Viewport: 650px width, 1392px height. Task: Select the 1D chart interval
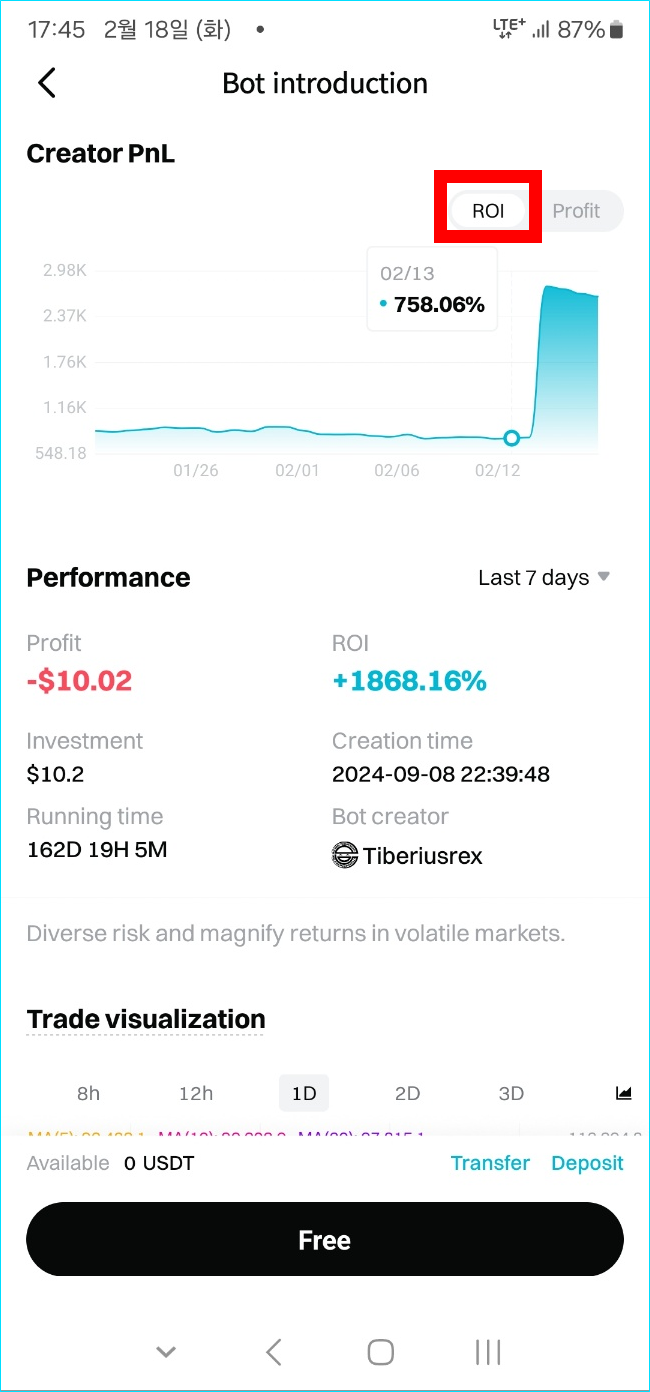point(304,1093)
